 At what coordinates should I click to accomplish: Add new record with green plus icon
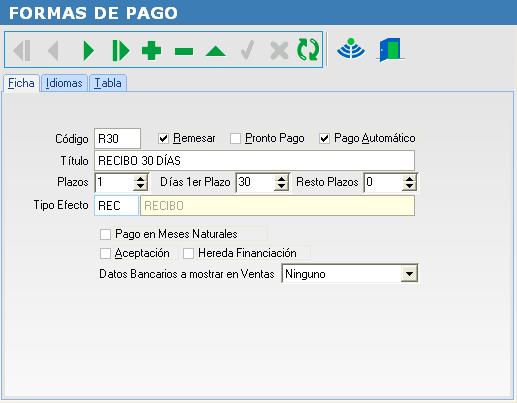(x=151, y=51)
